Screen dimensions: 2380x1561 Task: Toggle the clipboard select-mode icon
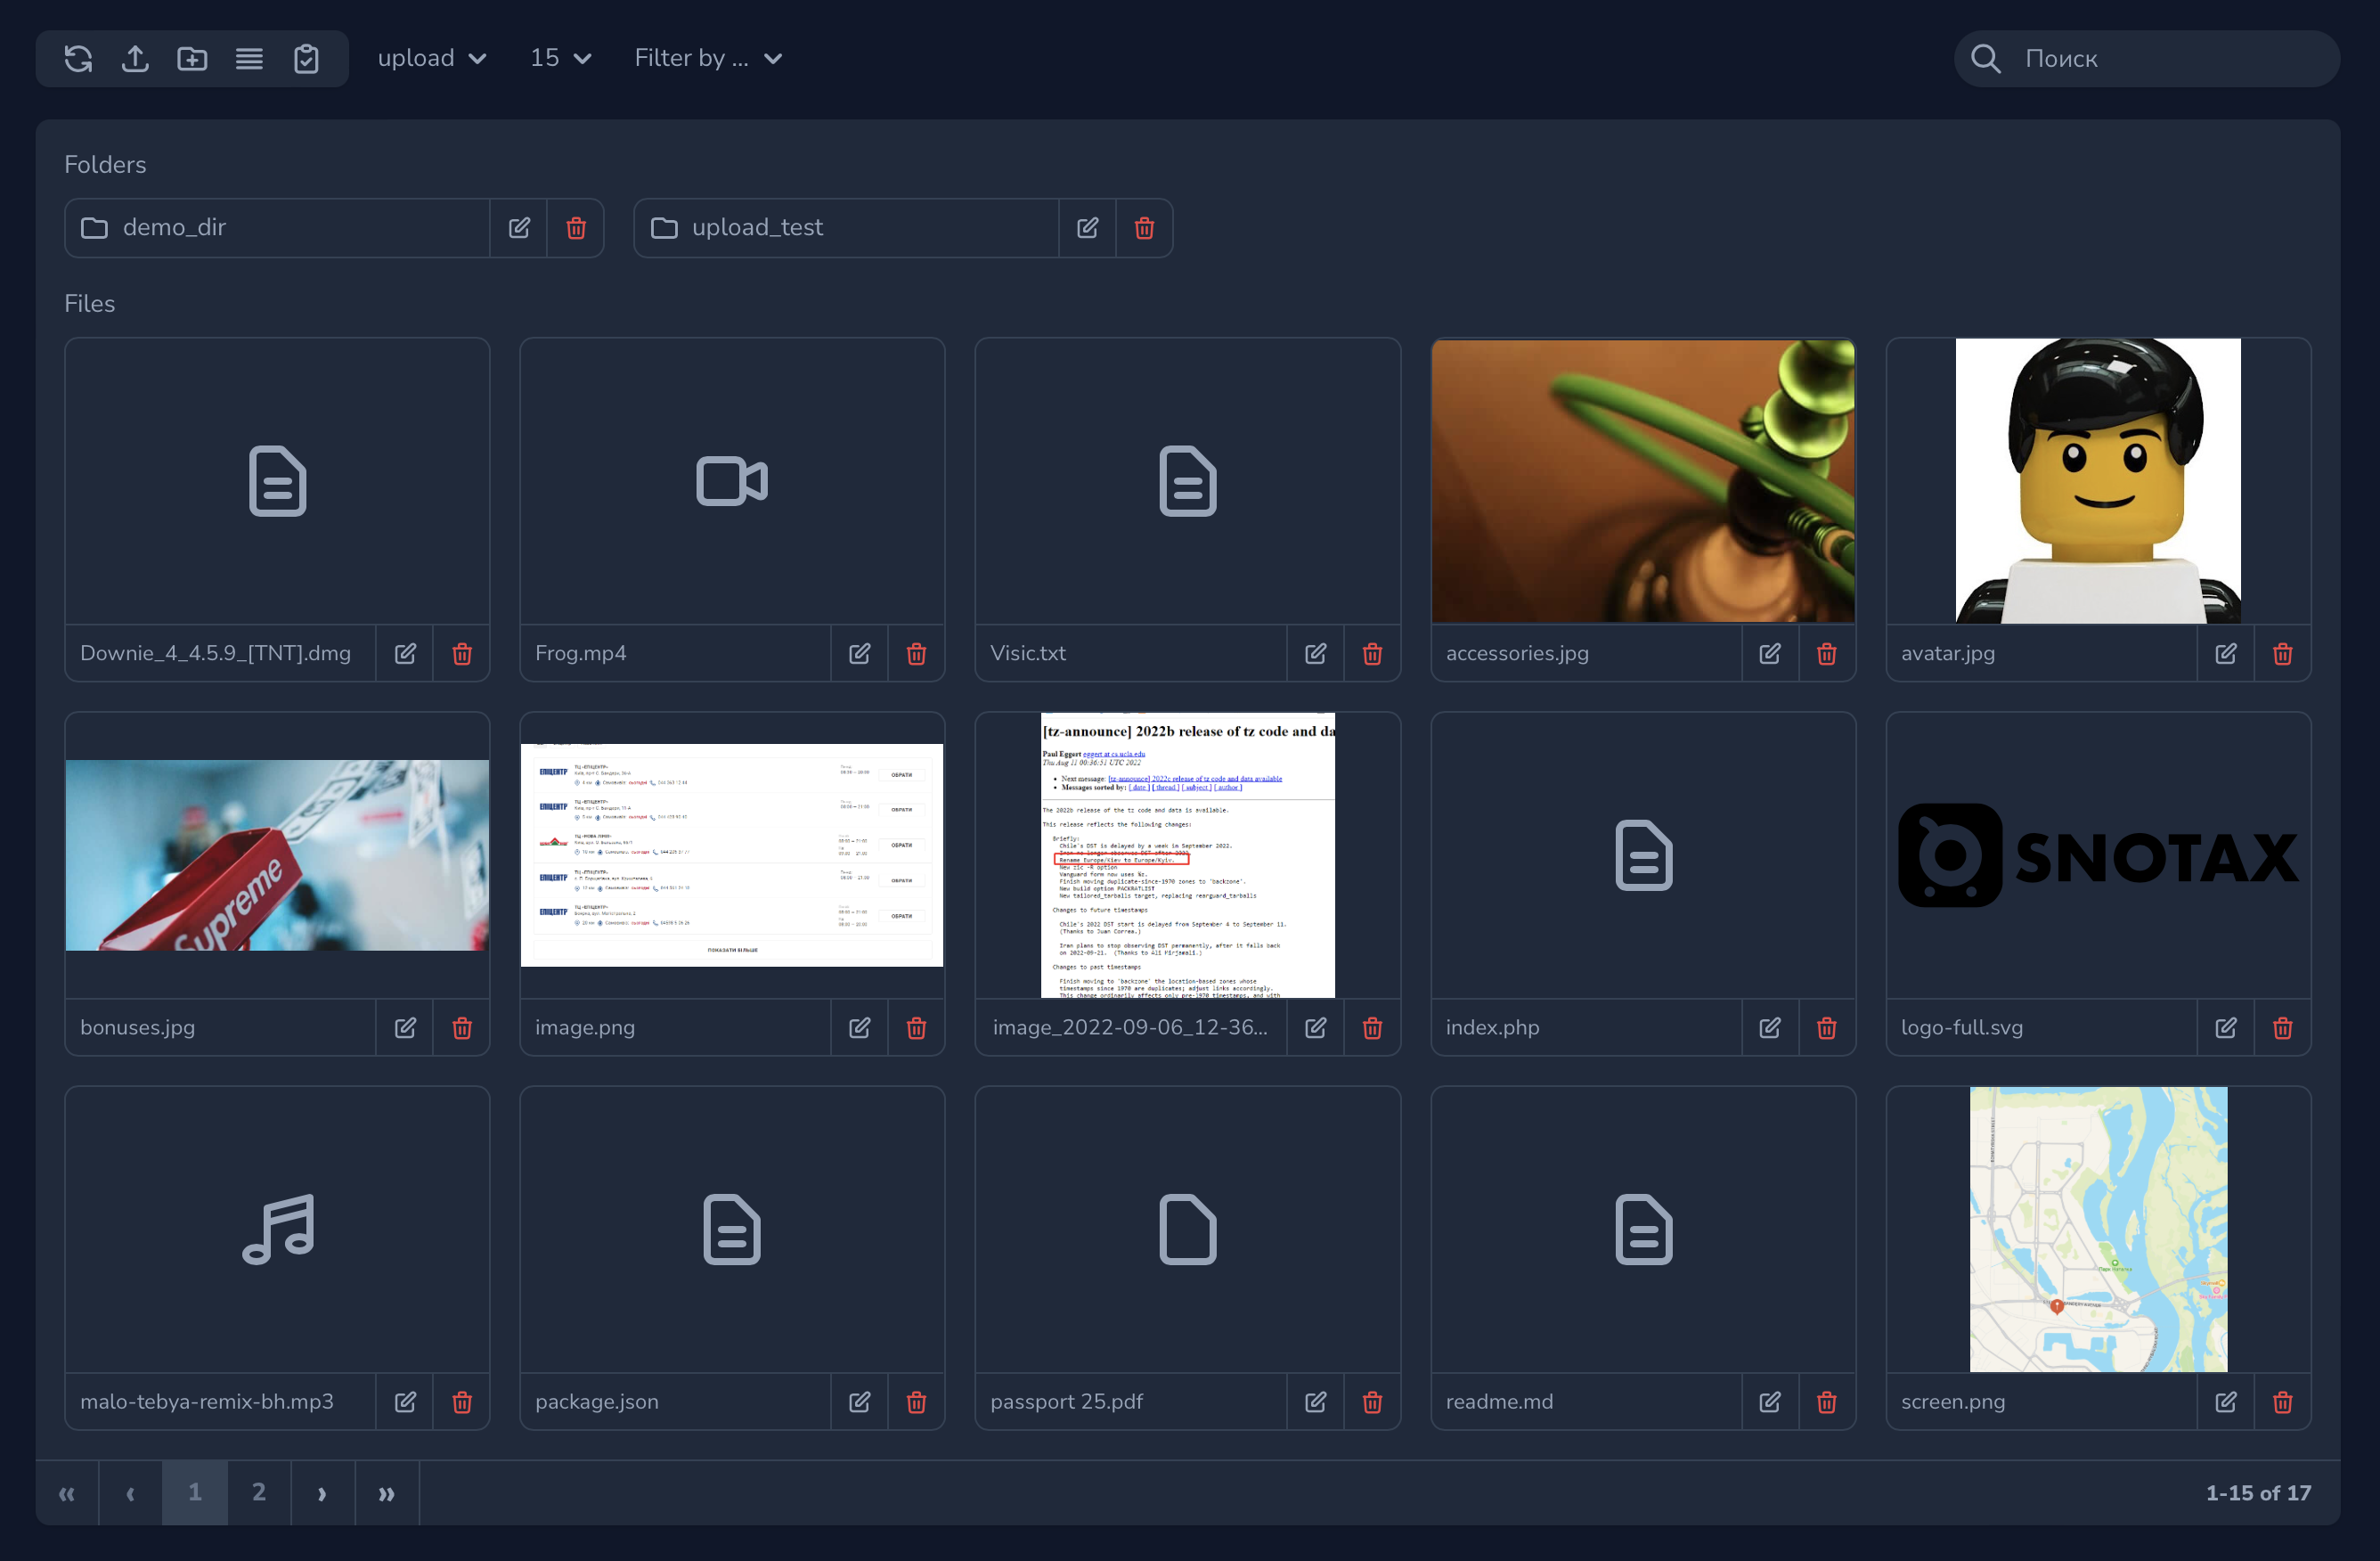[306, 59]
